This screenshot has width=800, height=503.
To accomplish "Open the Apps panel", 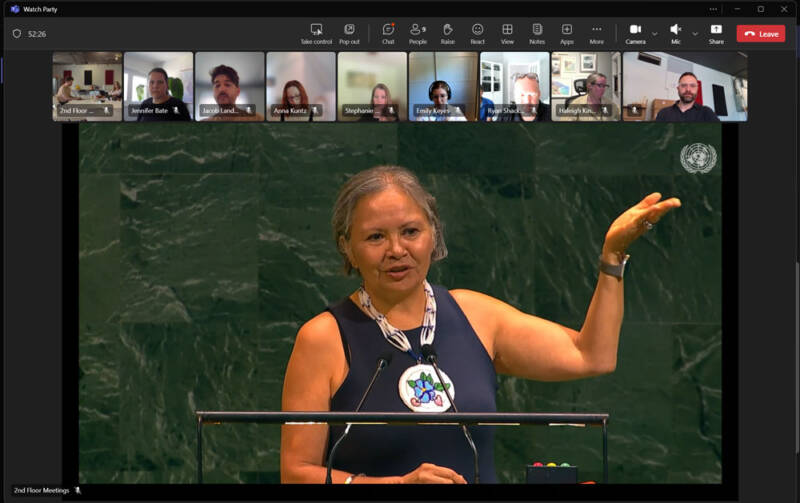I will [x=566, y=34].
